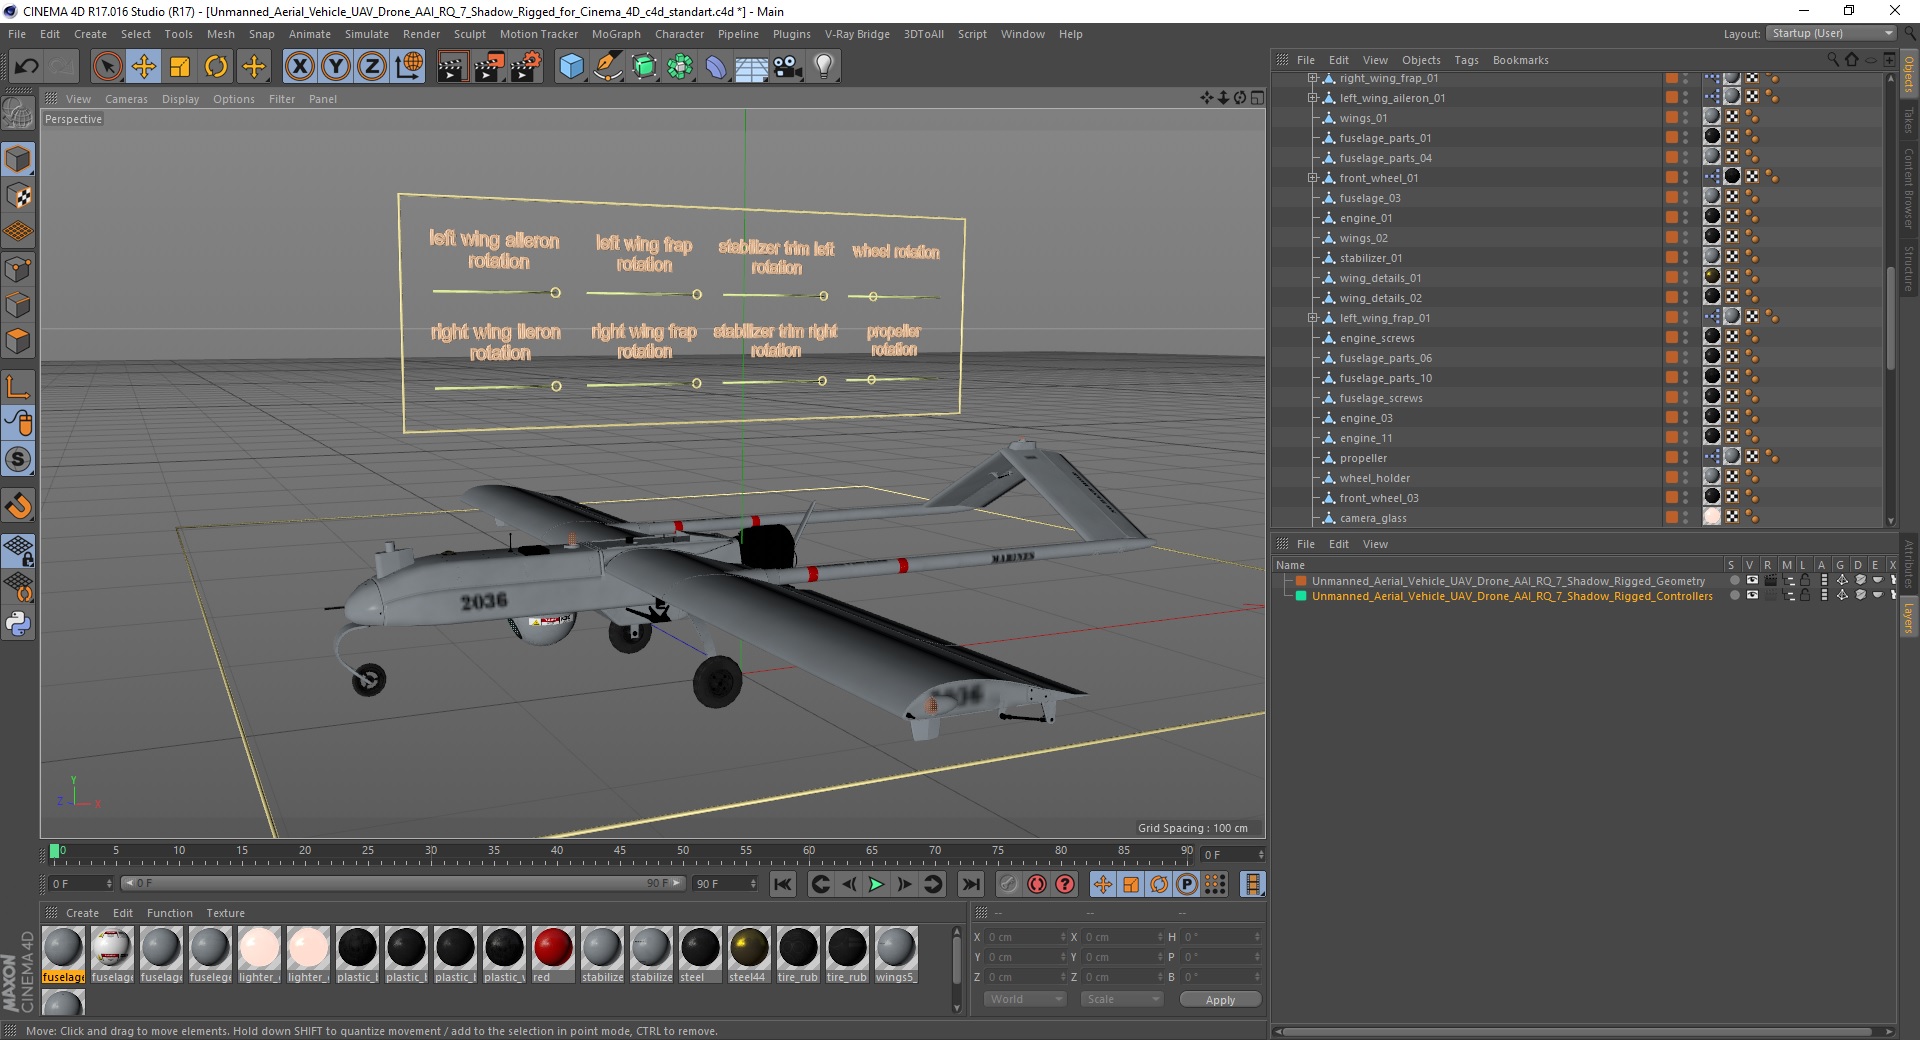This screenshot has height=1040, width=1920.
Task: Expand front_wheel_01 tree item
Action: (1312, 178)
